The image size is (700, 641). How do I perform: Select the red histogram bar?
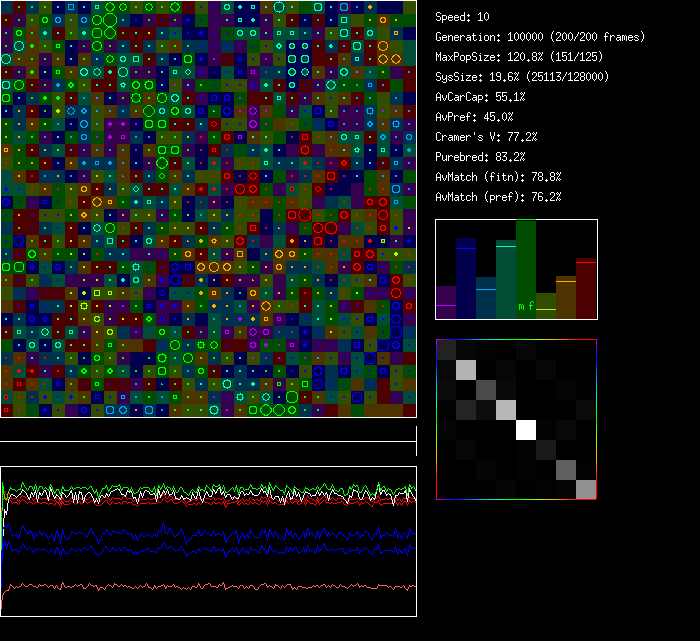click(586, 289)
